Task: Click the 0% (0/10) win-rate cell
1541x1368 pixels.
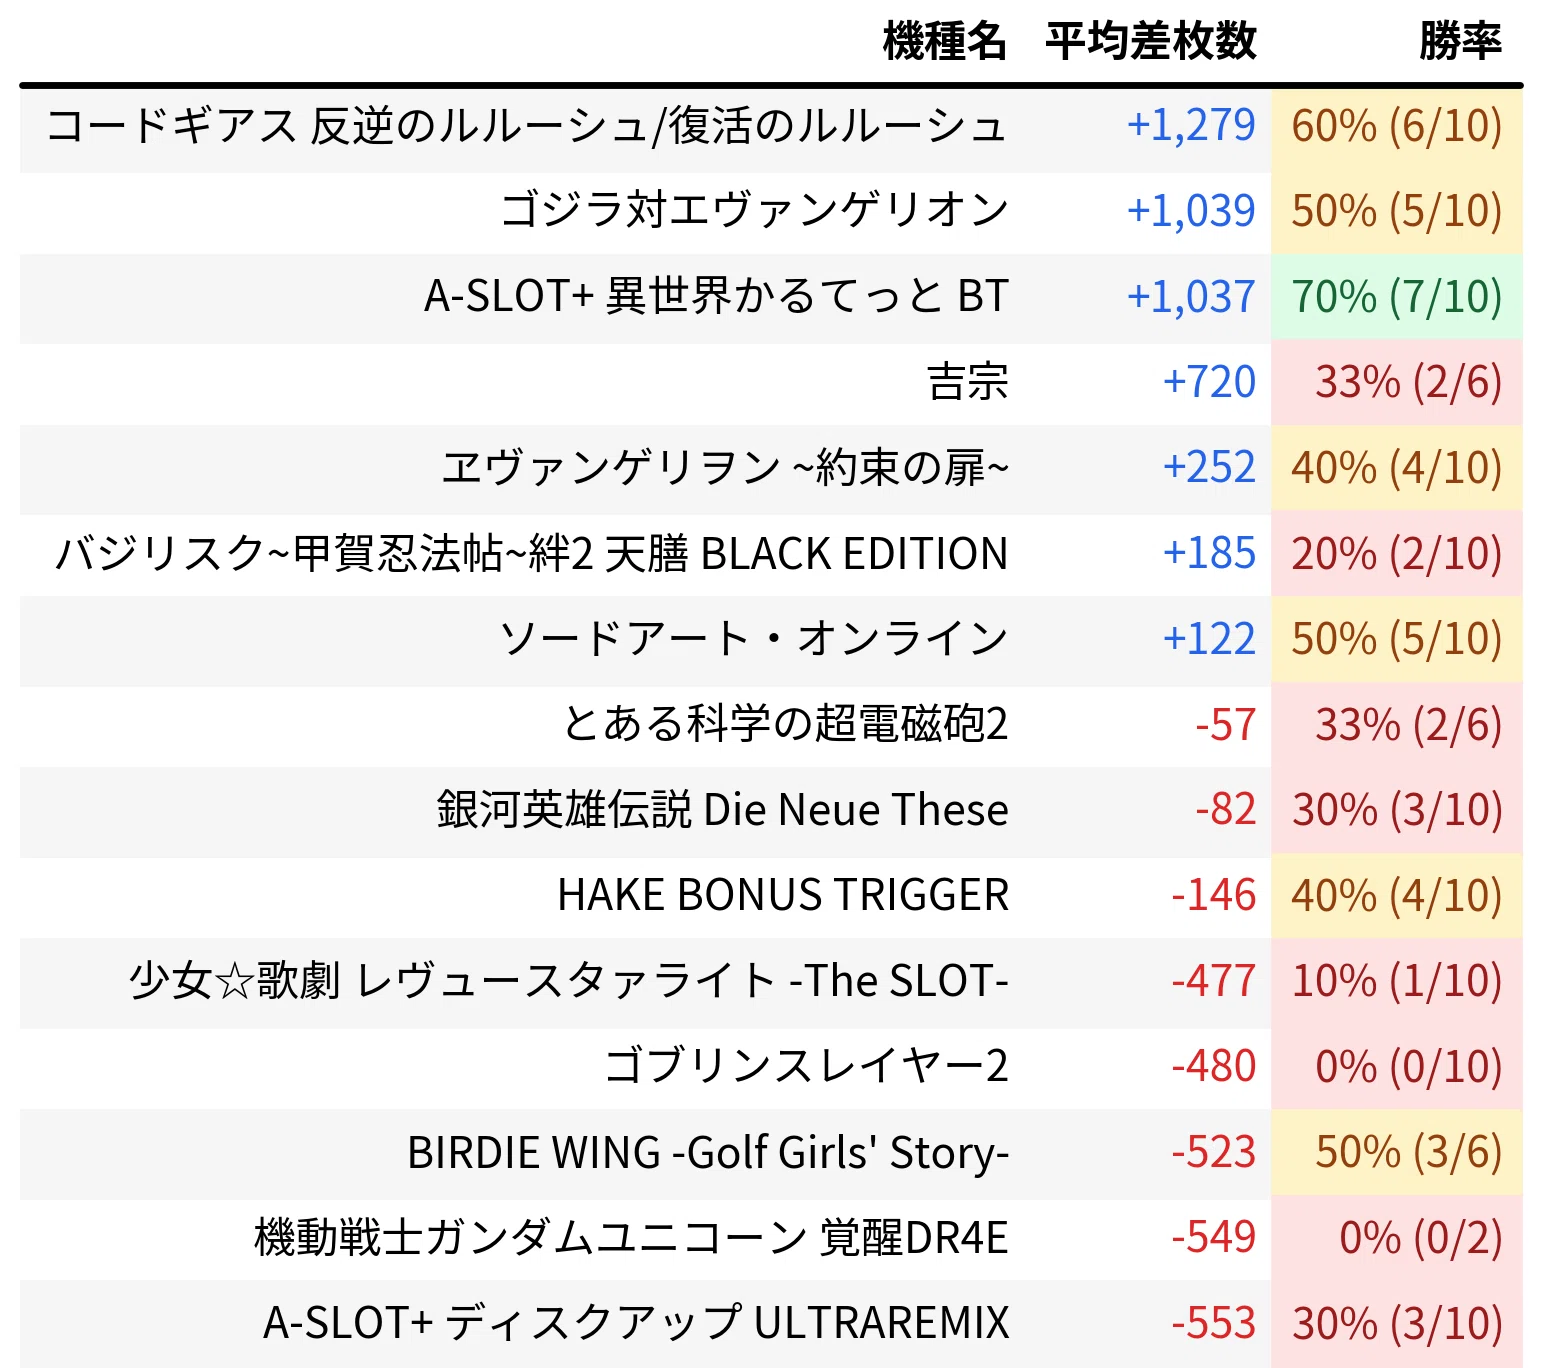Action: (x=1397, y=1068)
